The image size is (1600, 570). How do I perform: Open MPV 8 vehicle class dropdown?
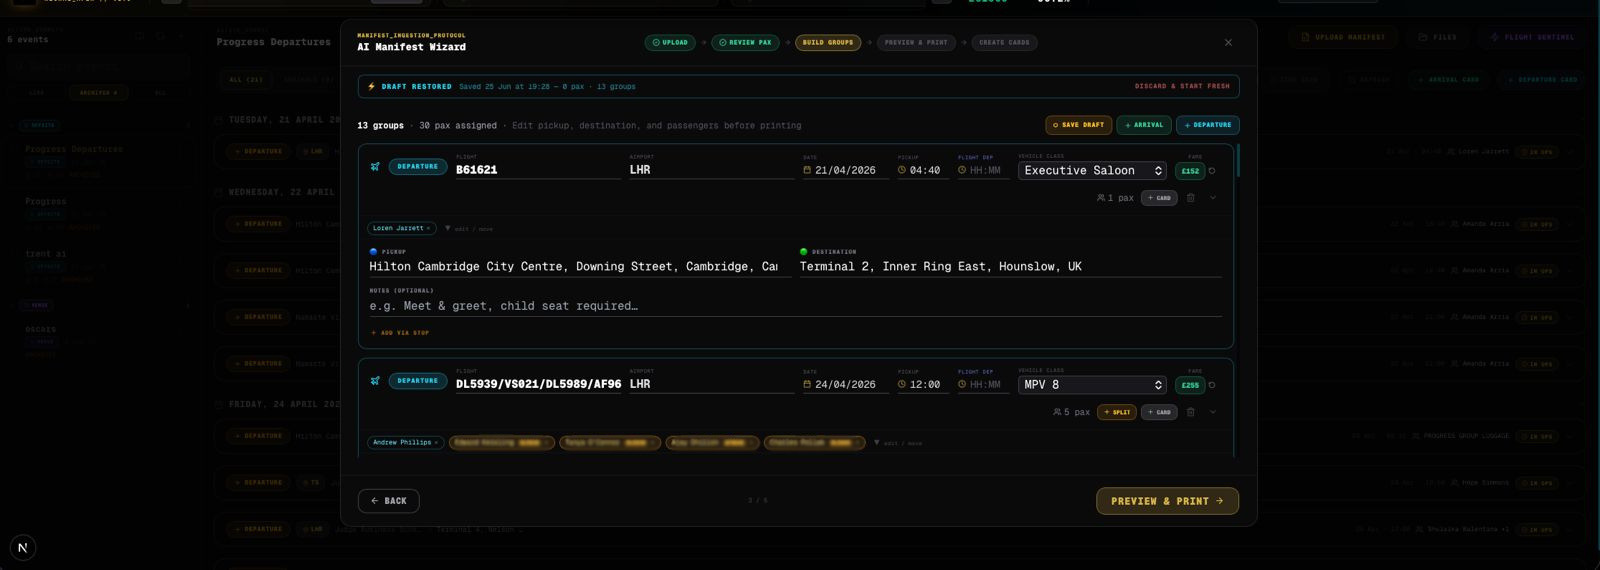coord(1092,385)
